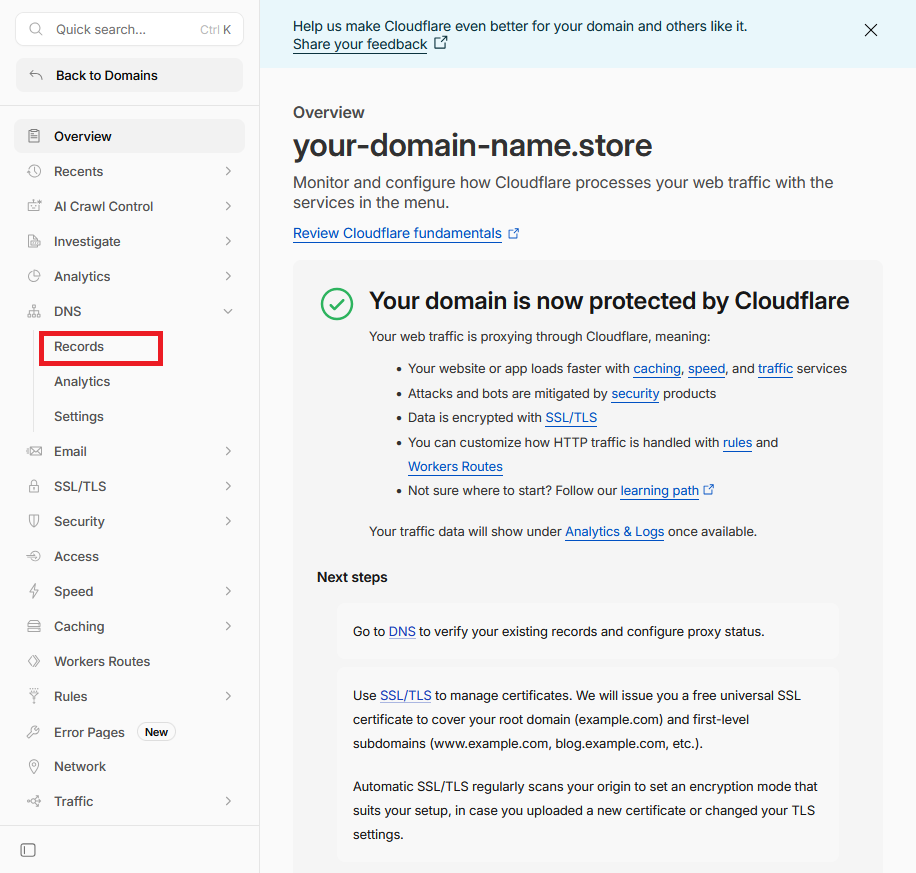This screenshot has height=873, width=916.
Task: Click the Security shield icon
Action: pos(34,521)
